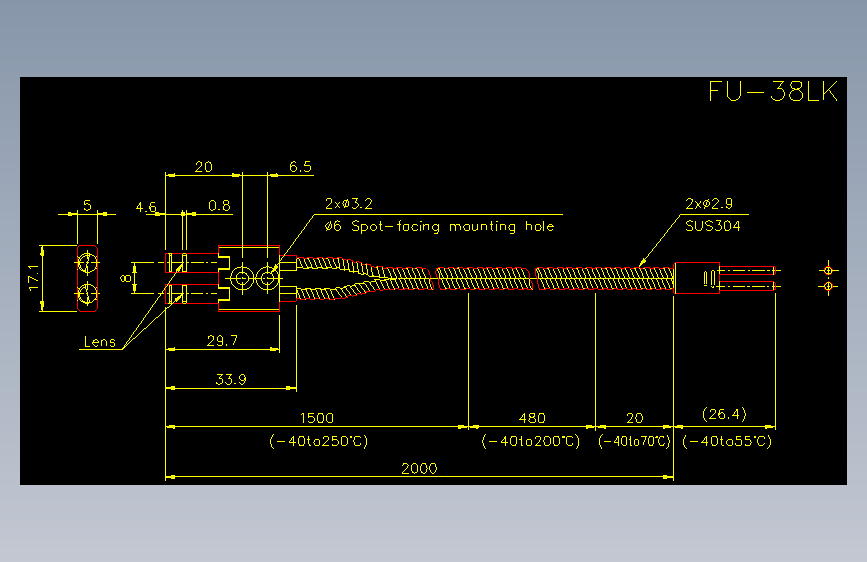The width and height of the screenshot is (867, 562).
Task: Click the 20 dimension above sensor head
Action: click(203, 167)
